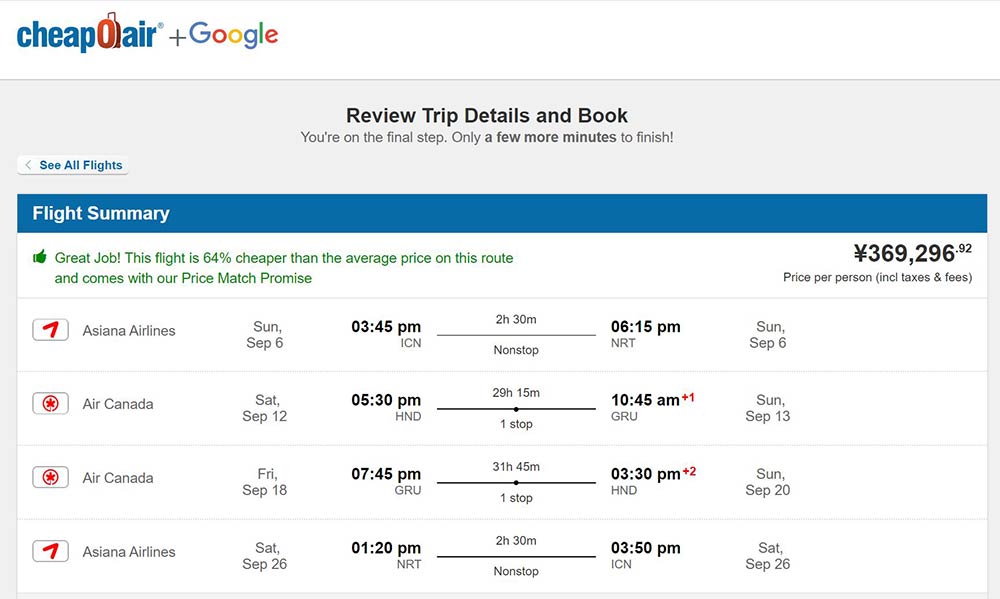The height and width of the screenshot is (599, 1000).
Task: Click the Flight Summary header bar
Action: tap(502, 213)
